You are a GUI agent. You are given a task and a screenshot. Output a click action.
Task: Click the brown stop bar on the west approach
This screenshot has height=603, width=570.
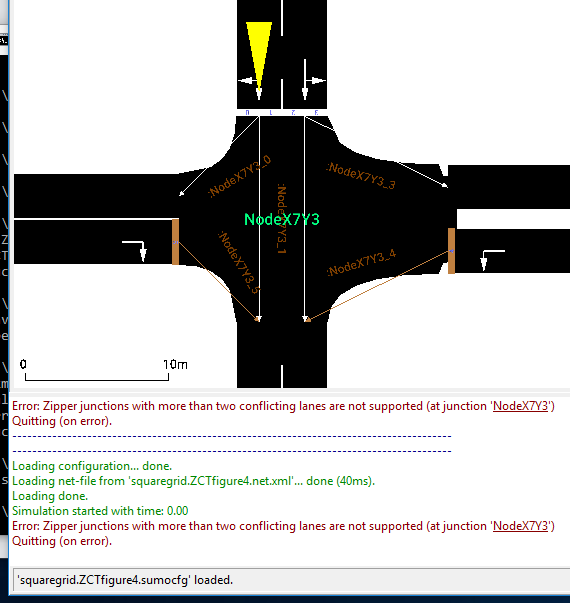(175, 242)
